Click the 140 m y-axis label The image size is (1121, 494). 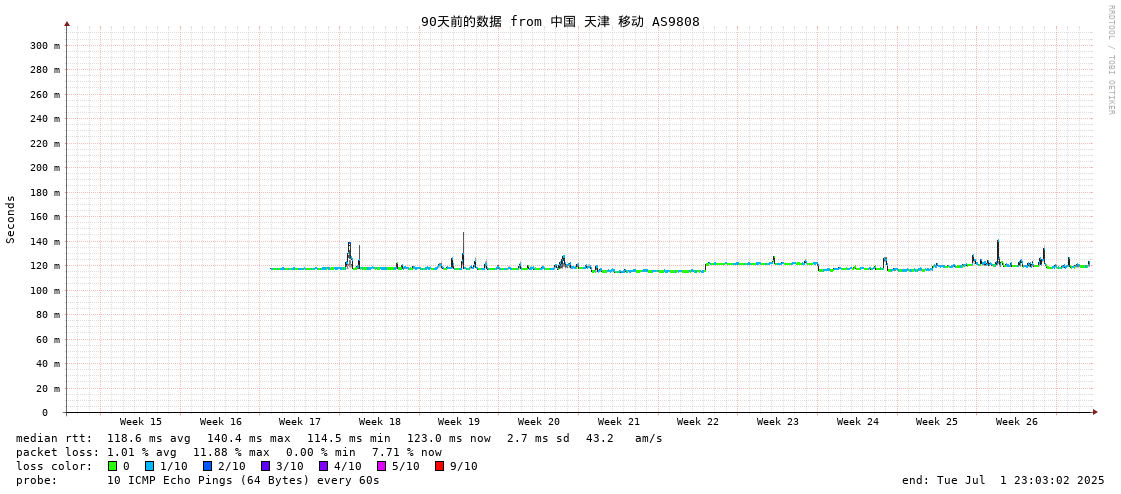click(x=45, y=242)
